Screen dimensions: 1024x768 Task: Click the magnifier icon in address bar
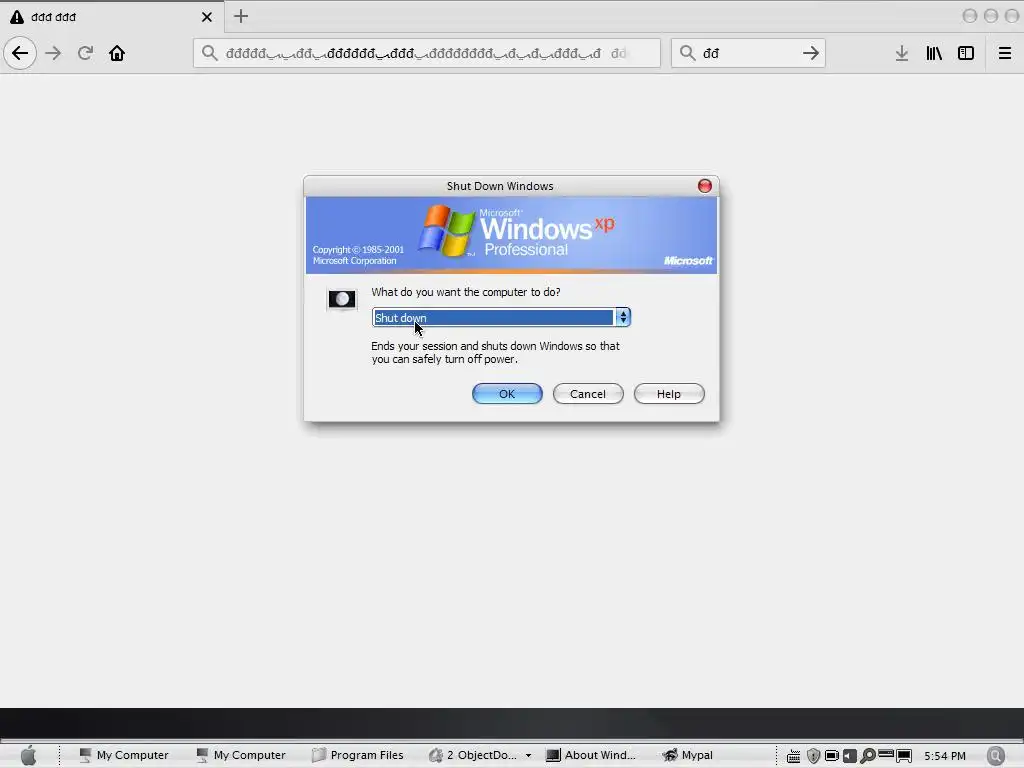pos(209,53)
